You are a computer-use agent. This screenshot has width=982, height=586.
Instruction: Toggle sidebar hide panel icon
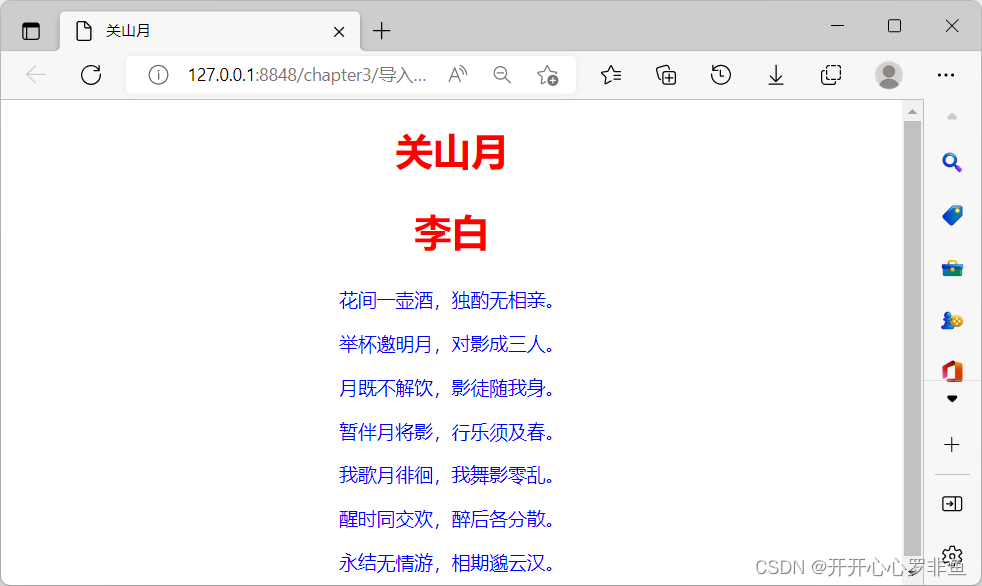952,503
